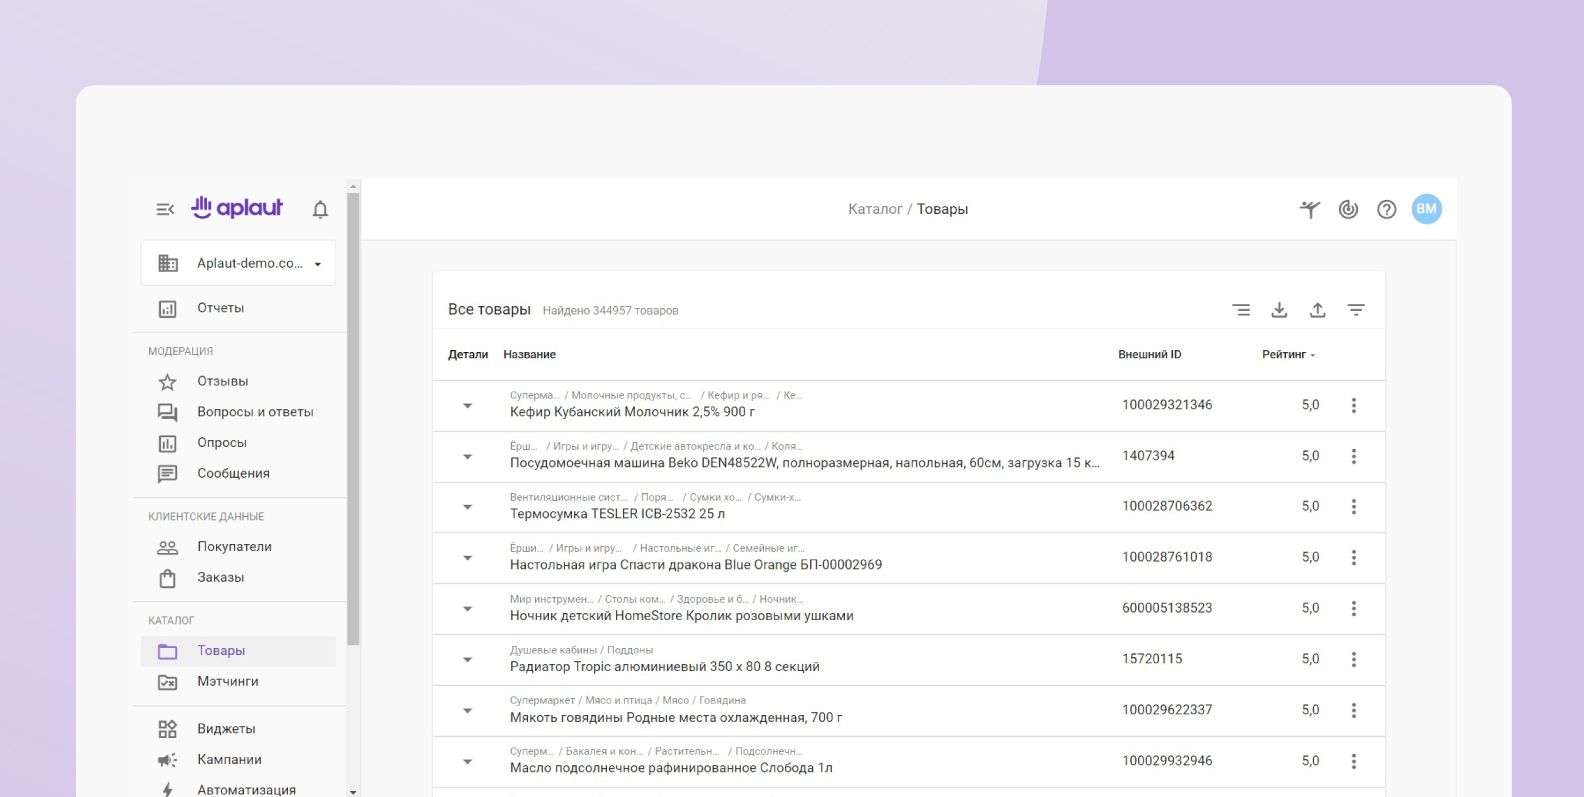
Task: Expand details for Кефир Кубанский row
Action: [467, 406]
